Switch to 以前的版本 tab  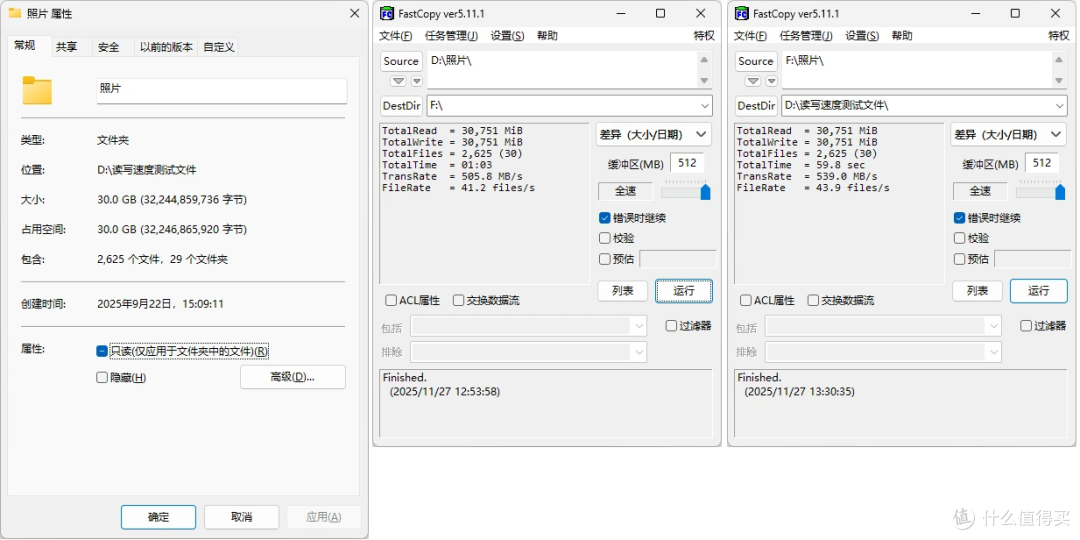tap(166, 47)
